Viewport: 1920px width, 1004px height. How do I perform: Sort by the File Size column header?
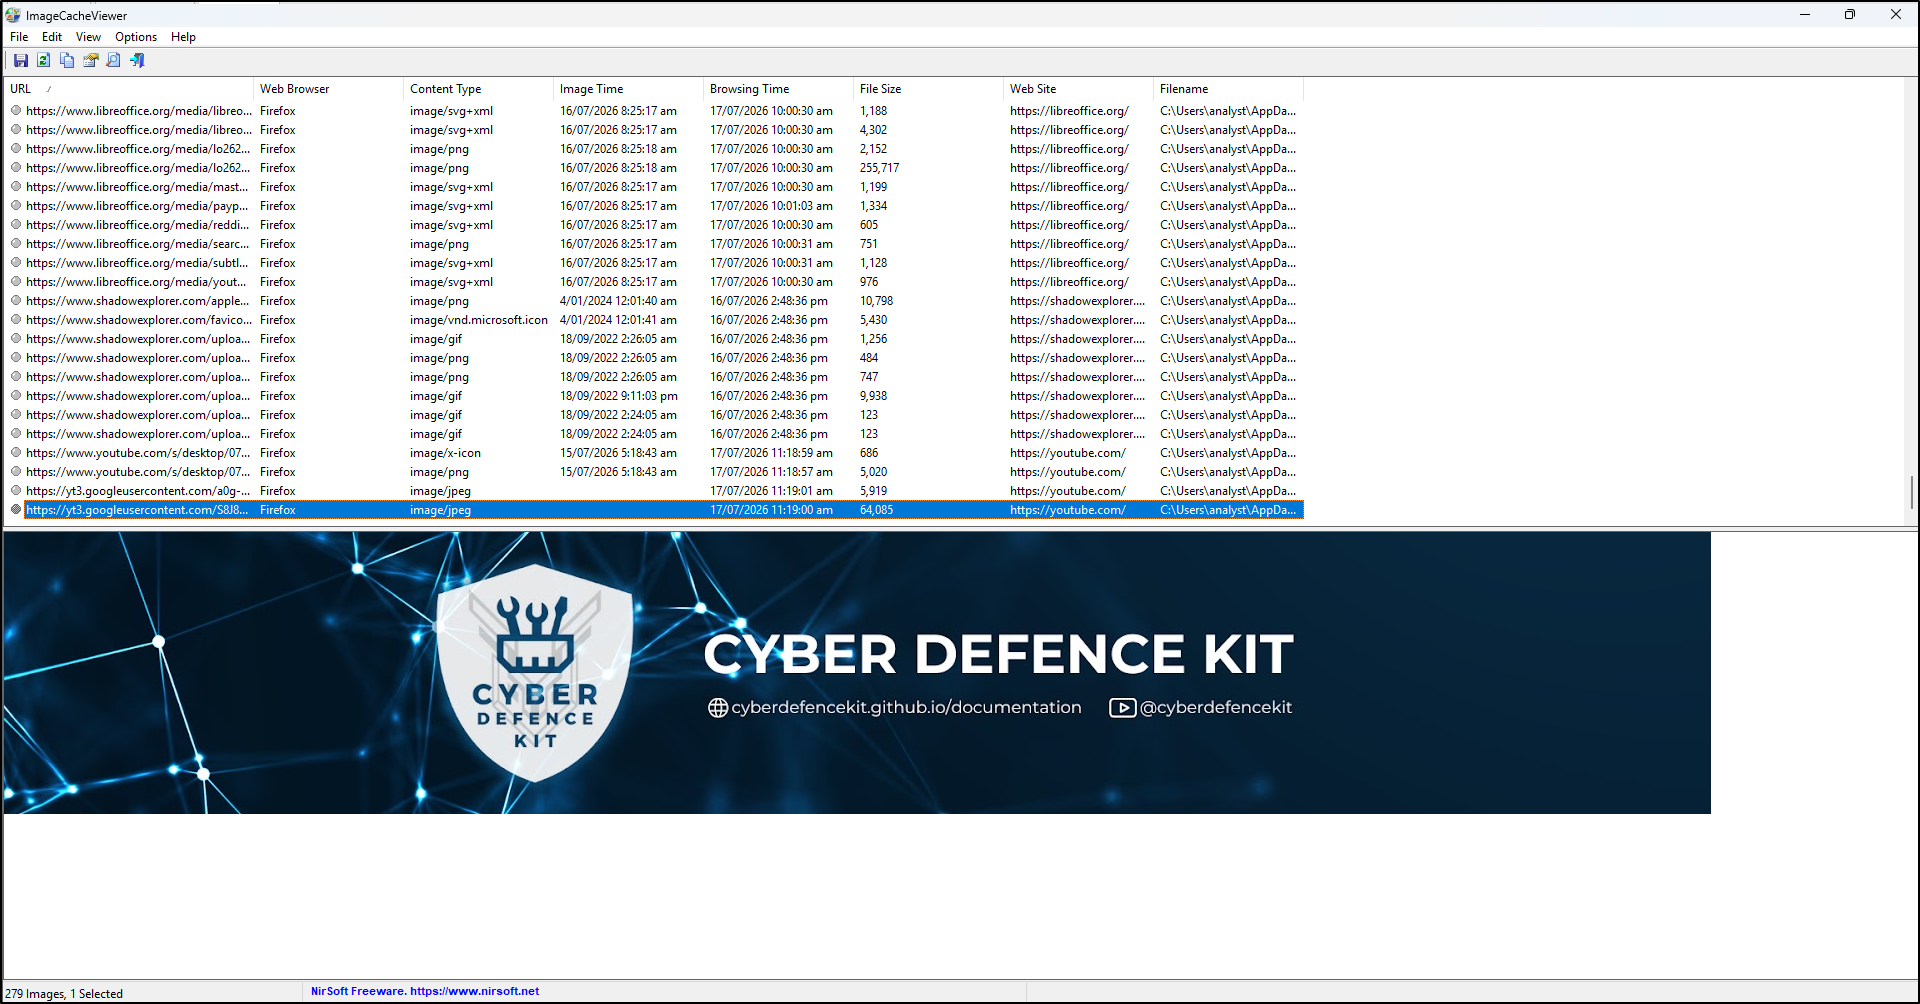point(928,89)
